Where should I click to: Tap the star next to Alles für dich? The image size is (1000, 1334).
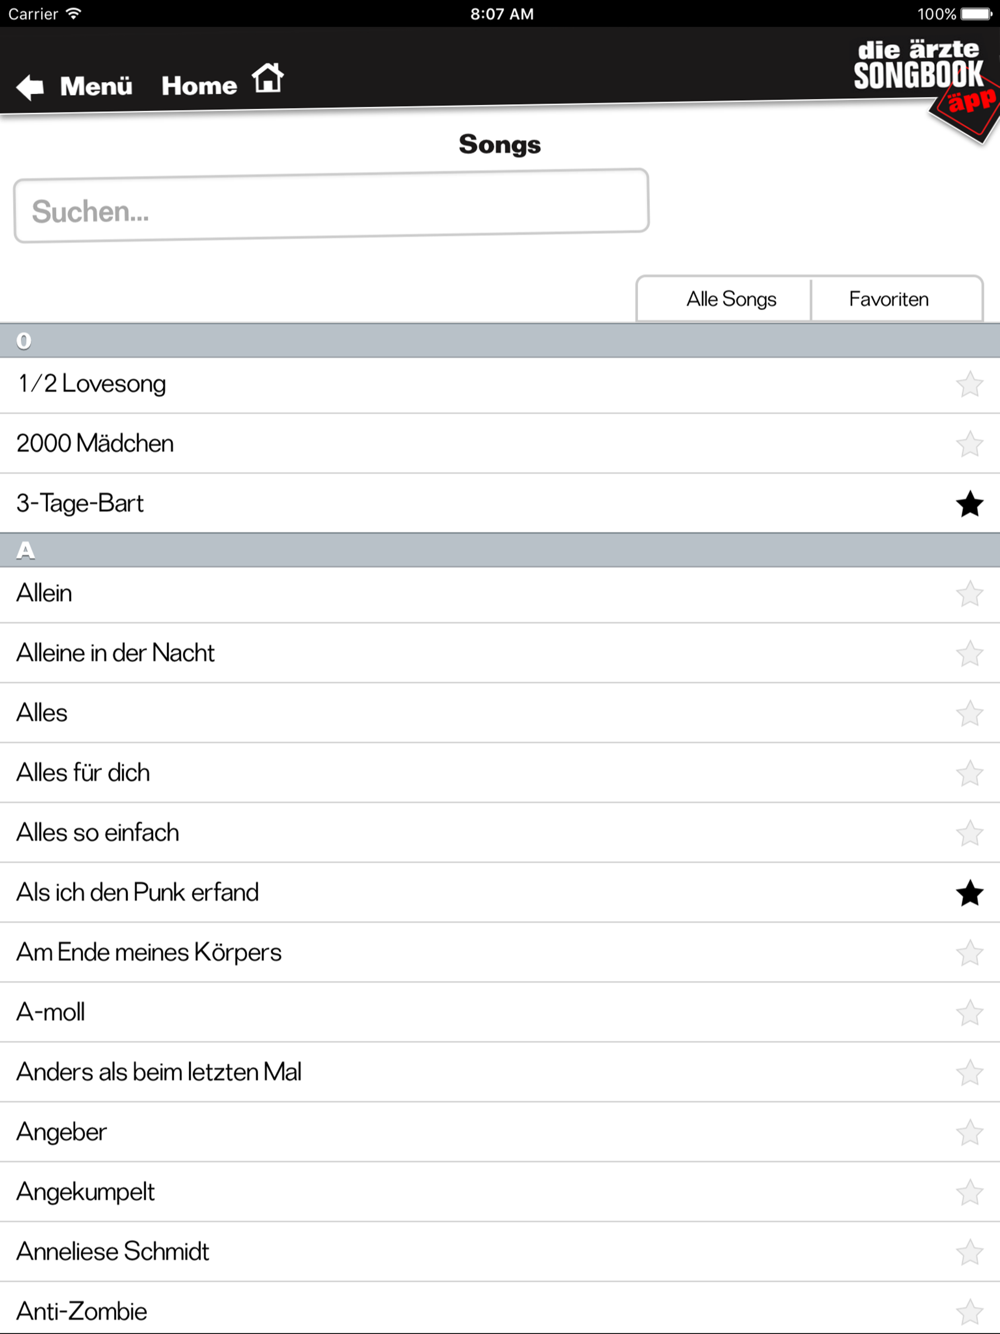click(969, 773)
